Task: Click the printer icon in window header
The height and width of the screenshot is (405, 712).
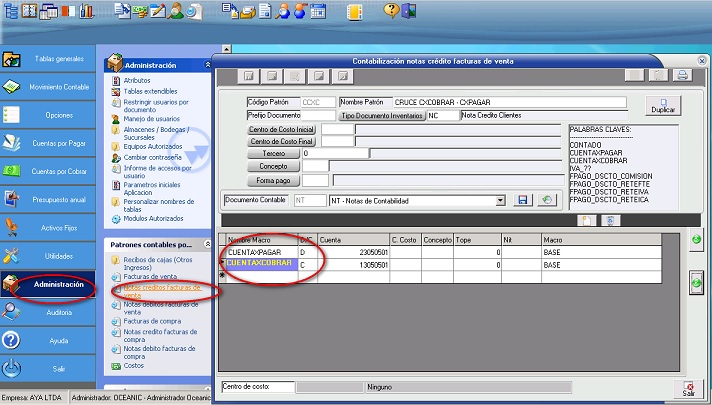Action: click(x=682, y=76)
